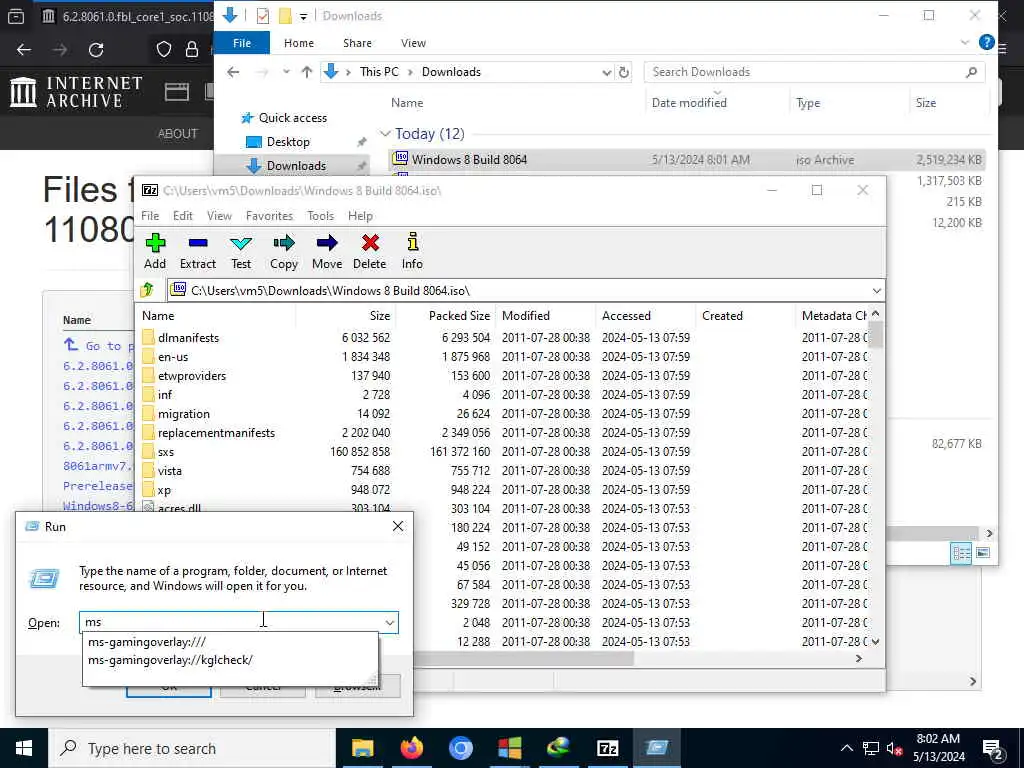Screen dimensions: 1024x768
Task: Click the taskbar search box
Action: click(192, 748)
